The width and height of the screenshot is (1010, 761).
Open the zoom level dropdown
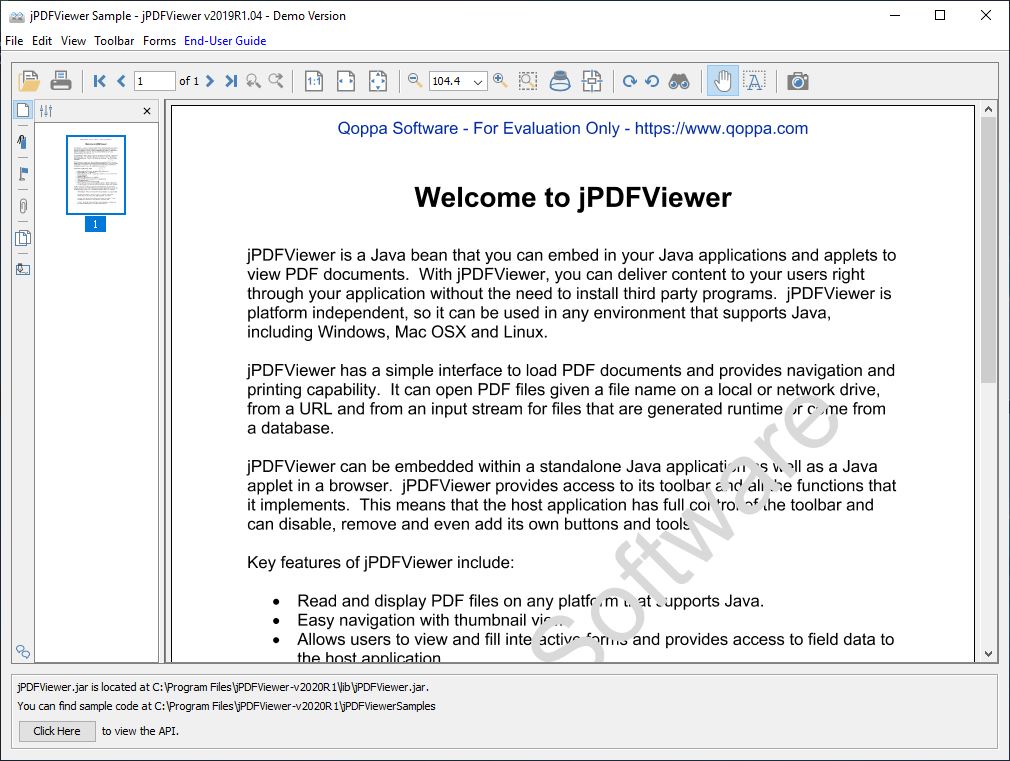(478, 81)
